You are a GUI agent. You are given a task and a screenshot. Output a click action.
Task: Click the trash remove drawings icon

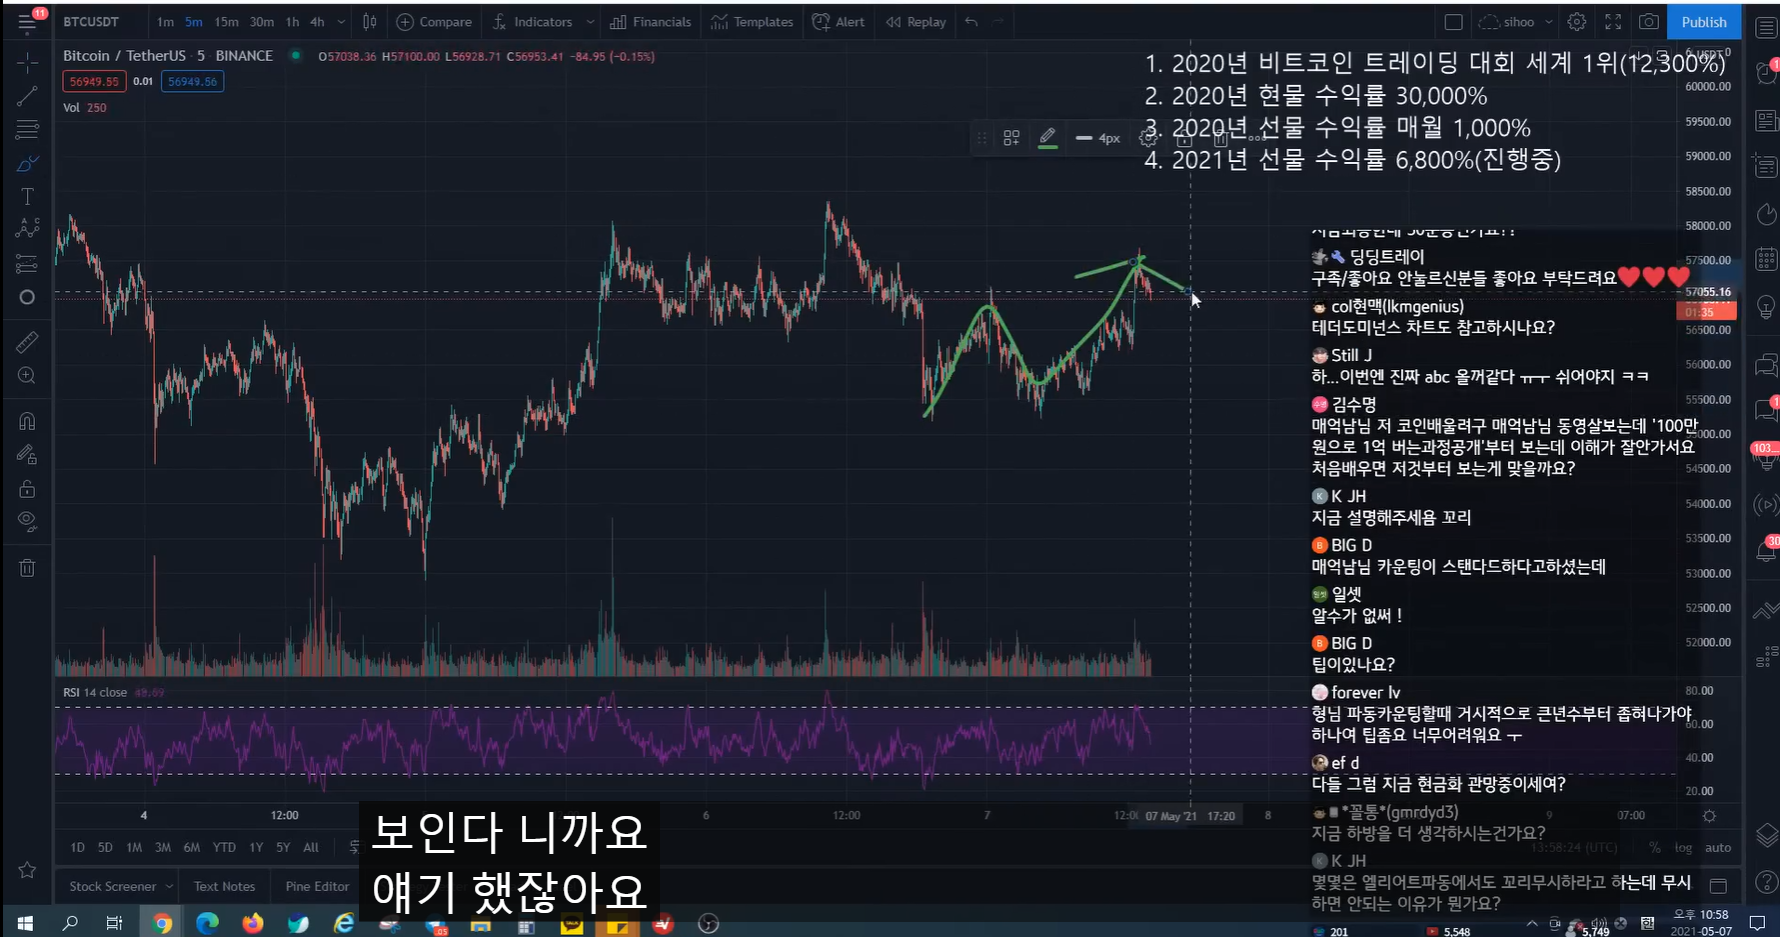click(x=27, y=567)
